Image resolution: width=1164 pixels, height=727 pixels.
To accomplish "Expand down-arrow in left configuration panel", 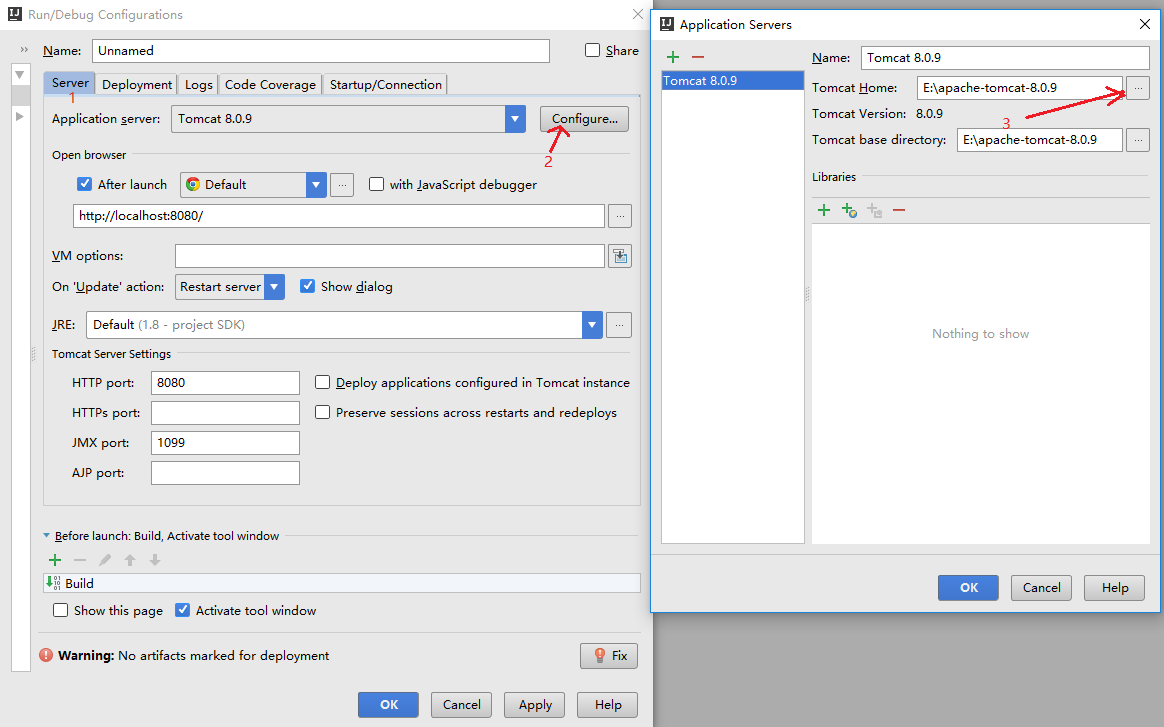I will pyautogui.click(x=20, y=75).
